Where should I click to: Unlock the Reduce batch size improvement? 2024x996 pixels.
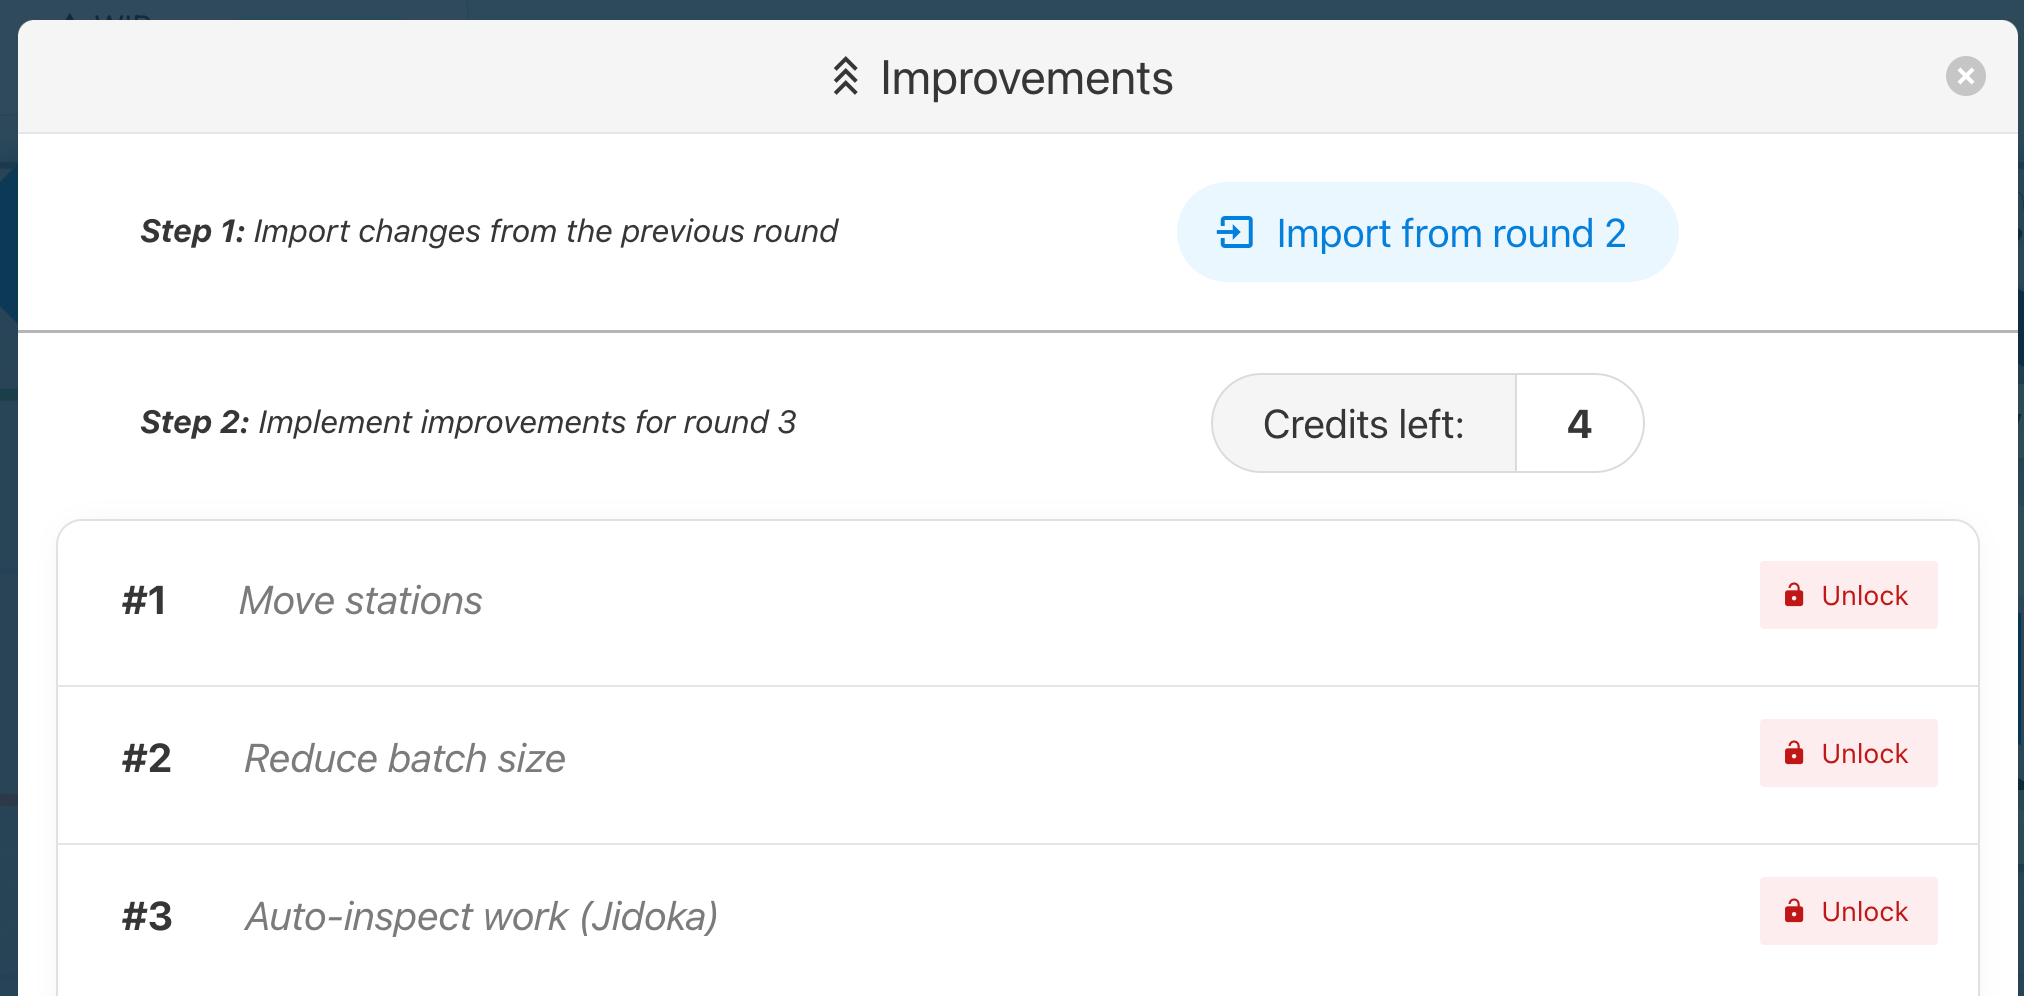[1848, 753]
